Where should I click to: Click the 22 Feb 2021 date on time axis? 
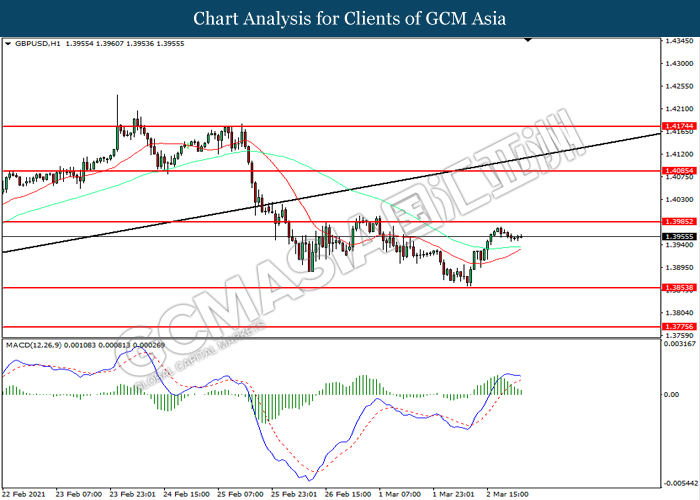pos(26,493)
